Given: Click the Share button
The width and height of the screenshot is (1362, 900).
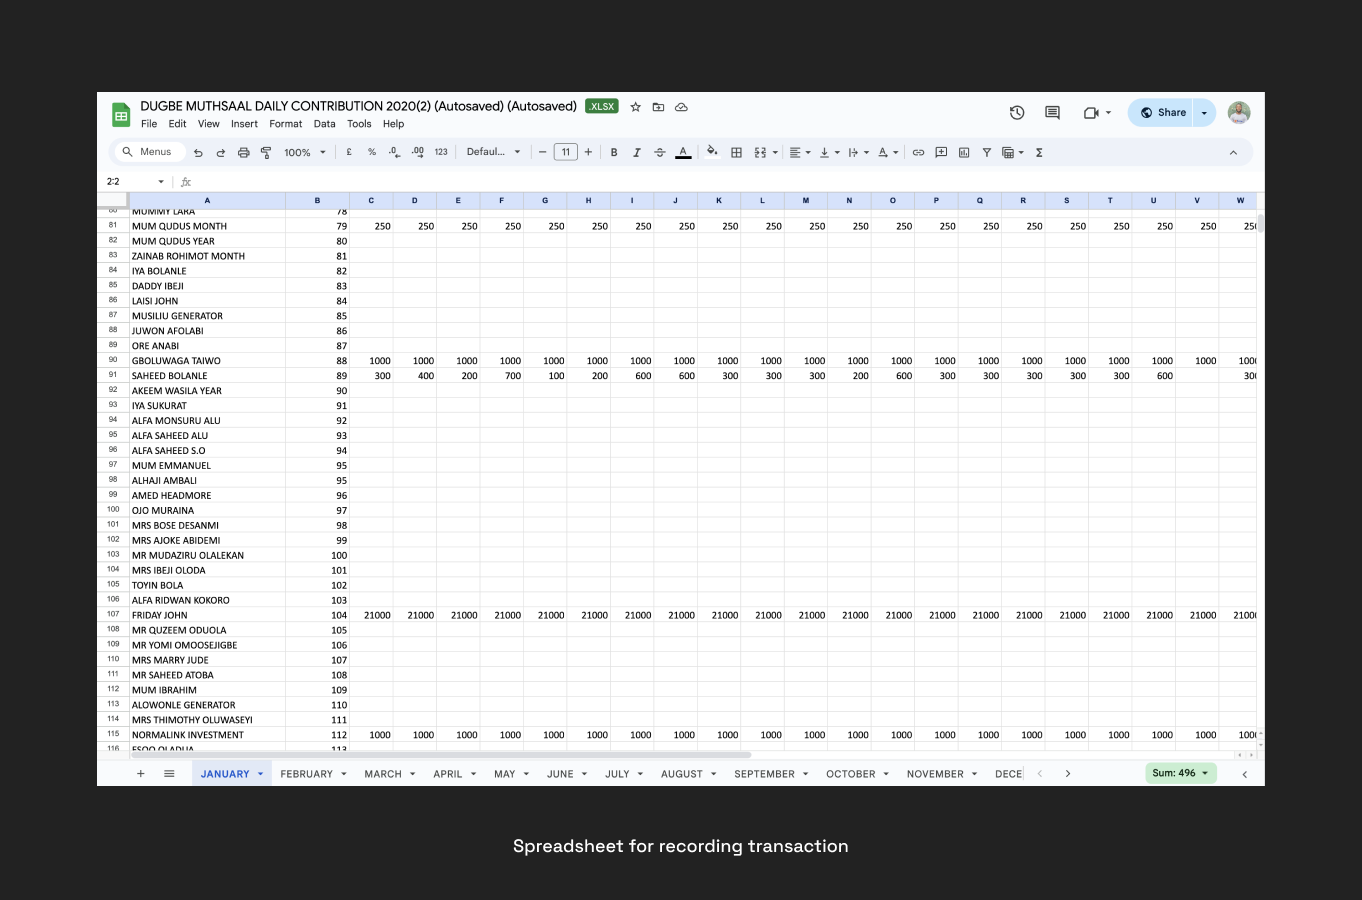Looking at the screenshot, I should [x=1162, y=113].
